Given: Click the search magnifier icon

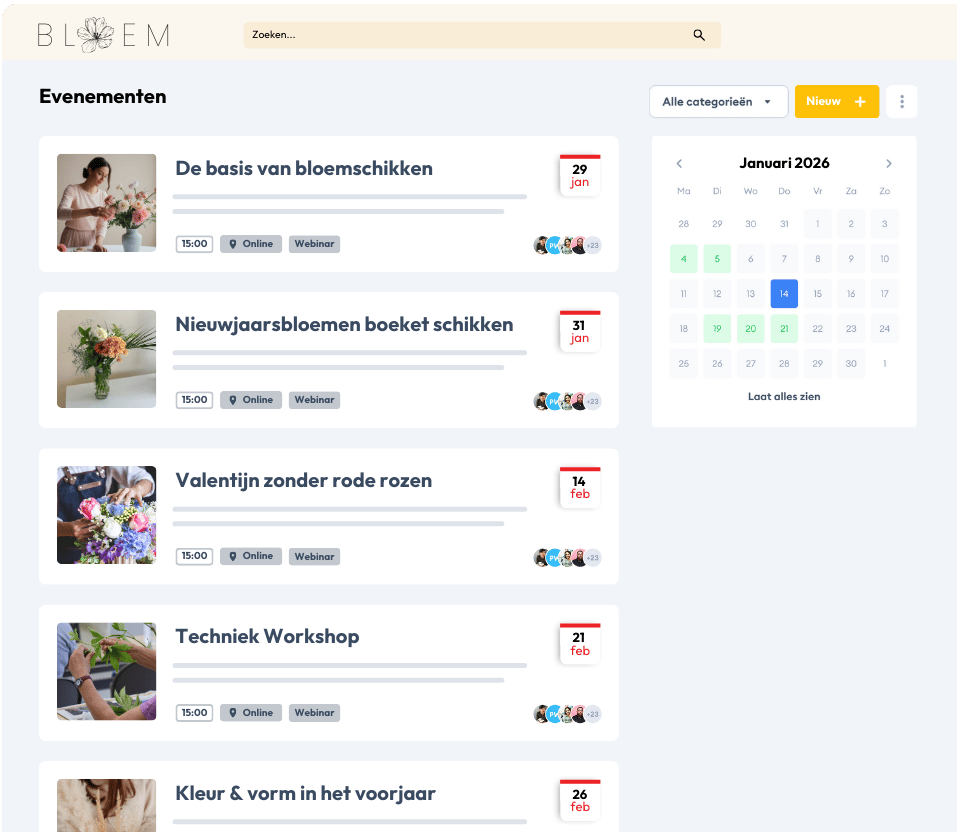Looking at the screenshot, I should click(699, 35).
